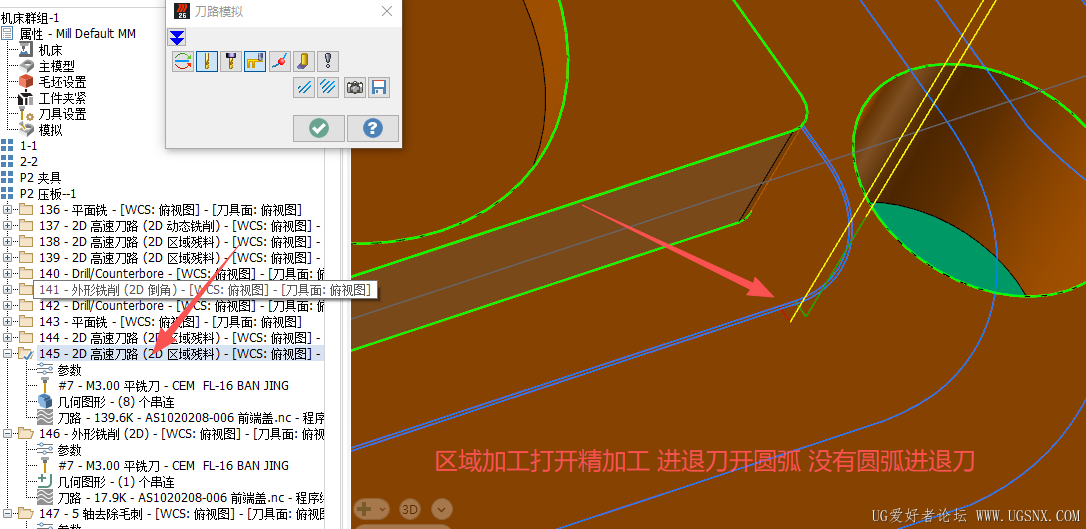Open help with the blue question button
Screen dimensions: 1086x529
pyautogui.click(x=373, y=128)
